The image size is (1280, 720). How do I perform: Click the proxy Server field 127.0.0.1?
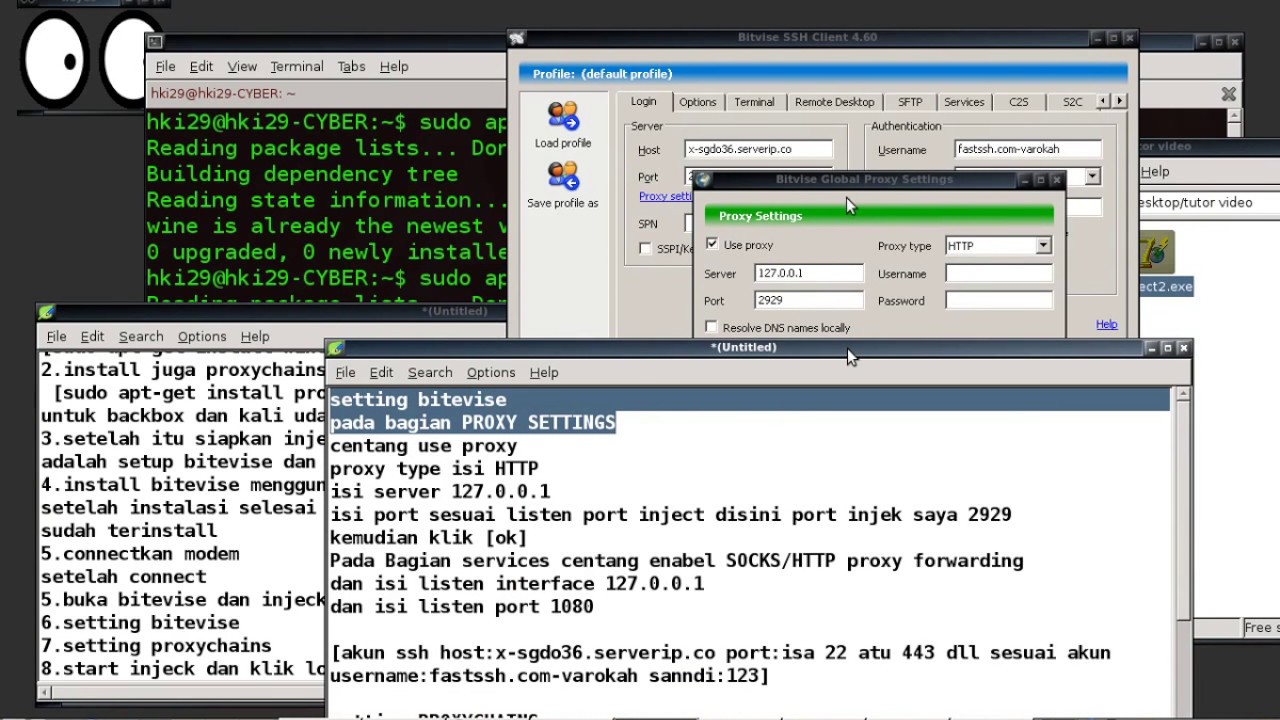[x=810, y=273]
